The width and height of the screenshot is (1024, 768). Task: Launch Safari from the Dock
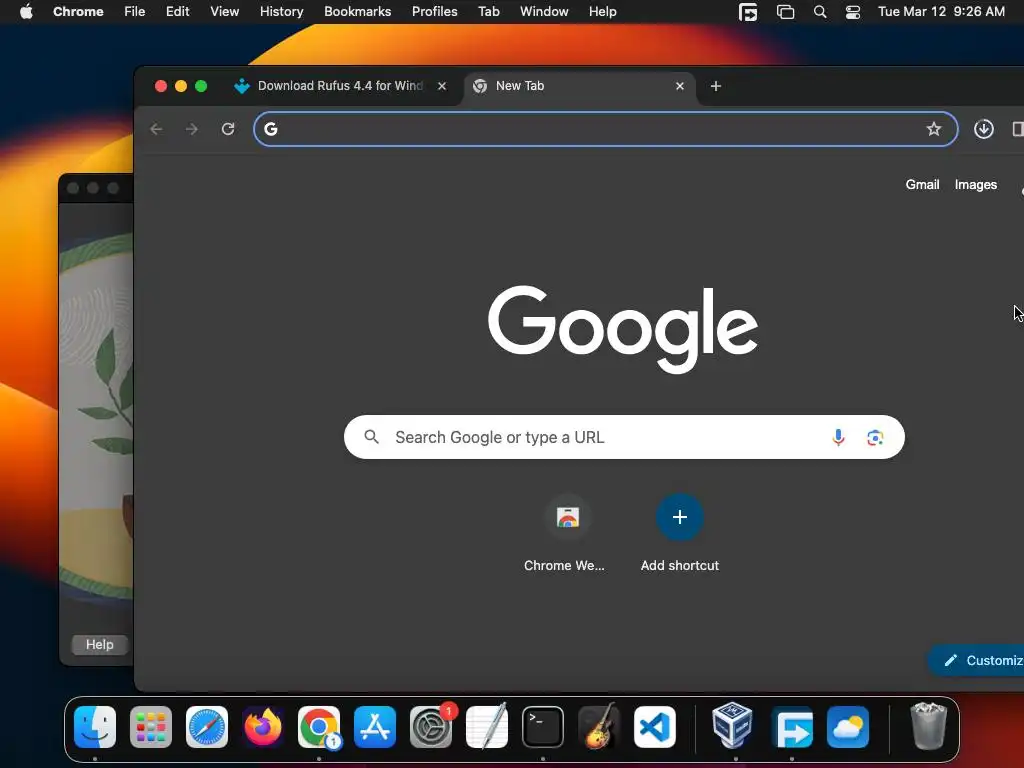pos(207,727)
